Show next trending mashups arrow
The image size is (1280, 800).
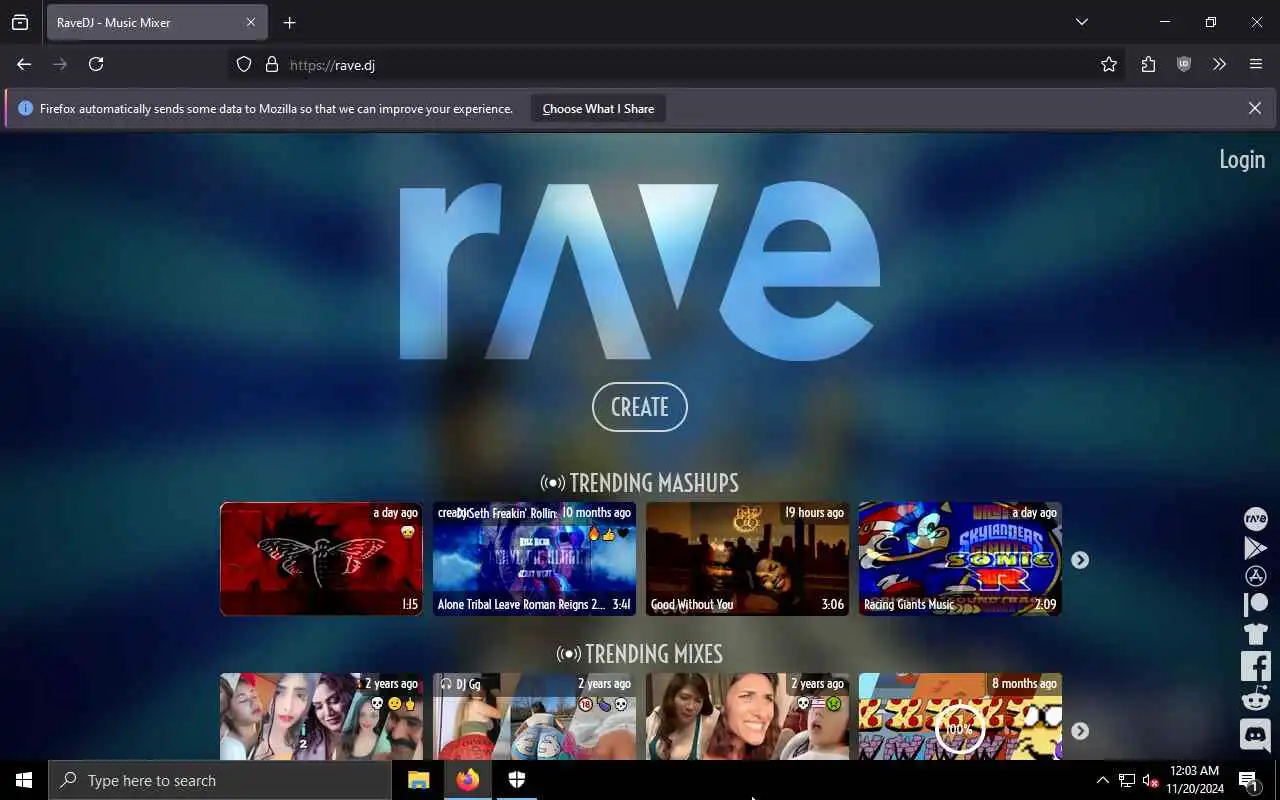tap(1080, 560)
